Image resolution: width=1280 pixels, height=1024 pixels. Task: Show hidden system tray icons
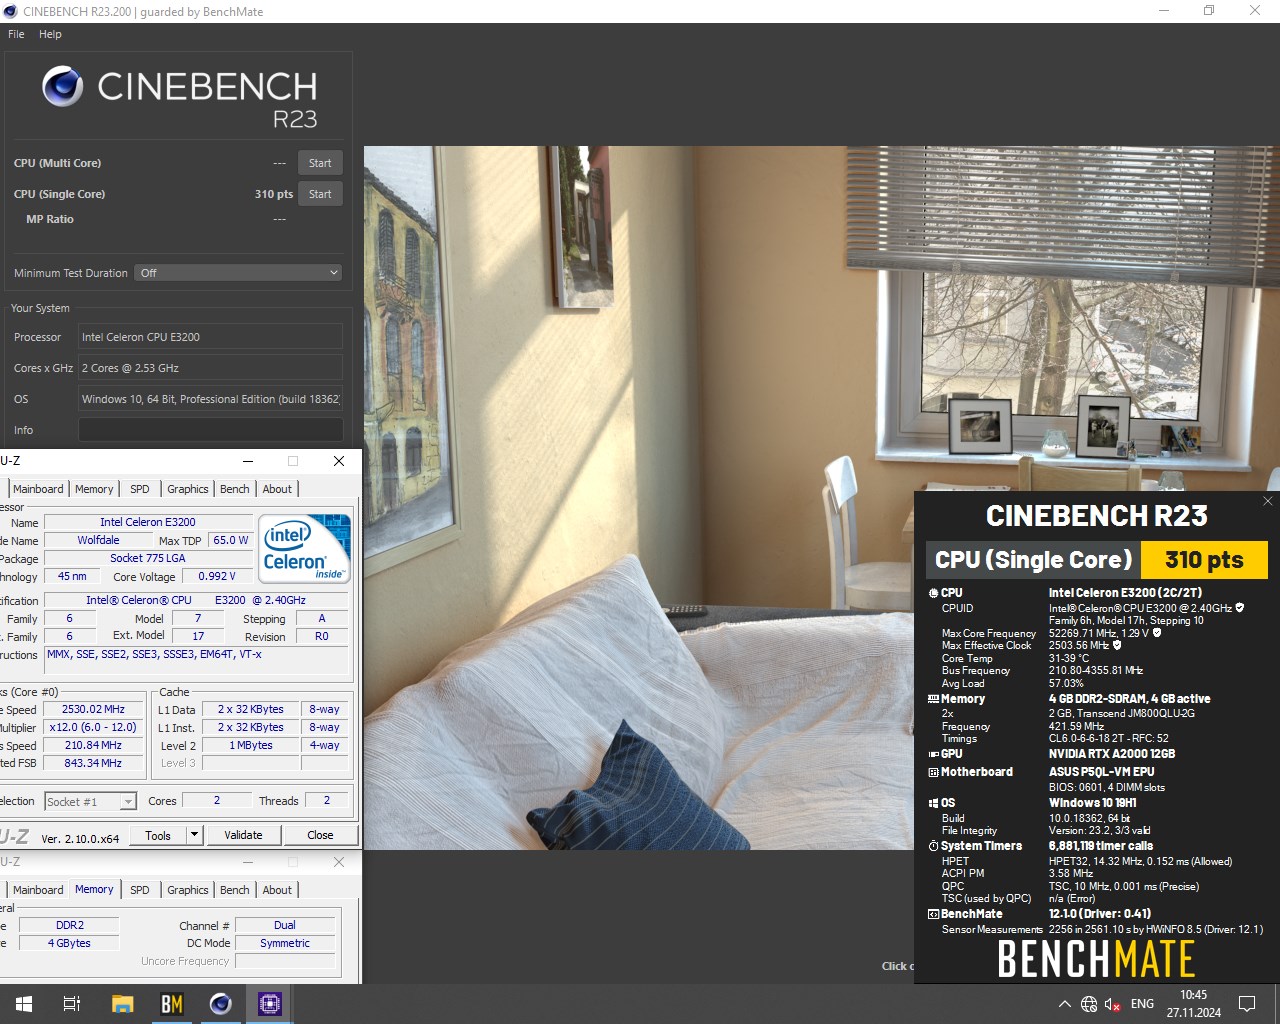pos(1064,1004)
